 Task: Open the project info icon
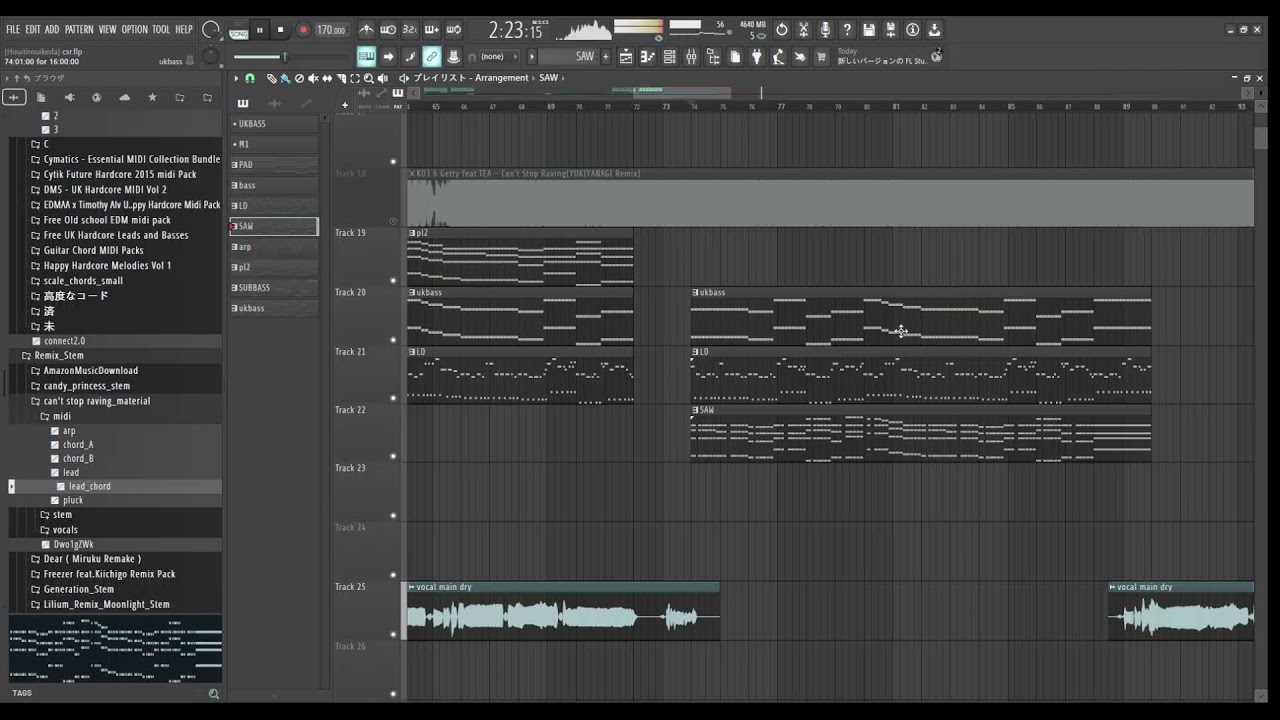click(x=912, y=30)
